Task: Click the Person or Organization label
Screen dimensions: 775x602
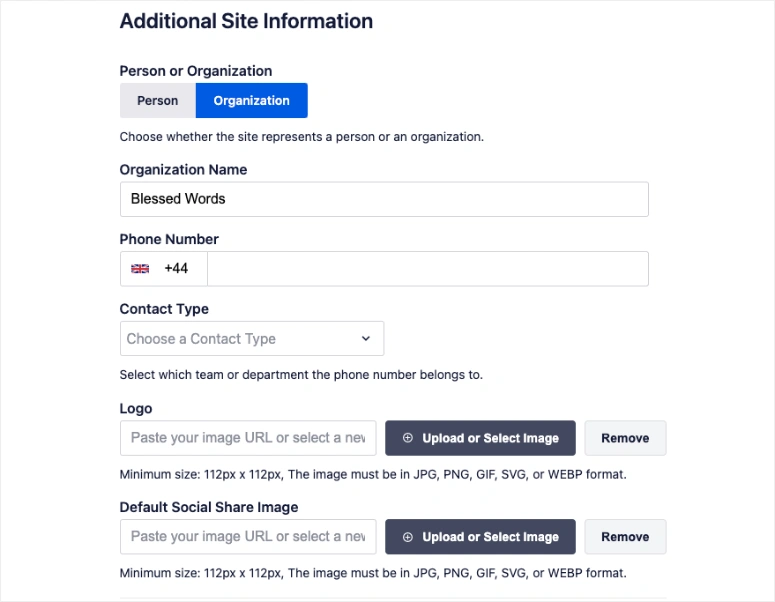Action: tap(196, 71)
